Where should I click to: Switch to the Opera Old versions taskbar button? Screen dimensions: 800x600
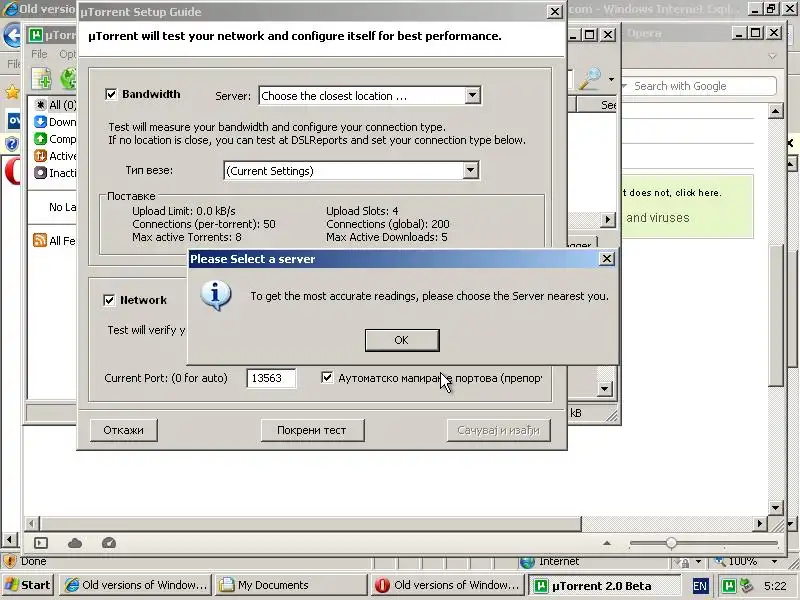447,585
